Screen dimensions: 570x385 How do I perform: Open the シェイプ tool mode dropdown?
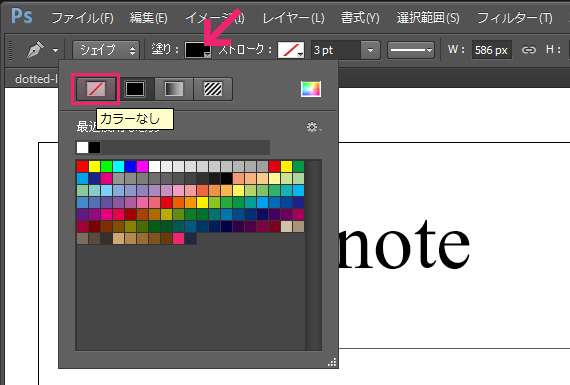tap(106, 50)
